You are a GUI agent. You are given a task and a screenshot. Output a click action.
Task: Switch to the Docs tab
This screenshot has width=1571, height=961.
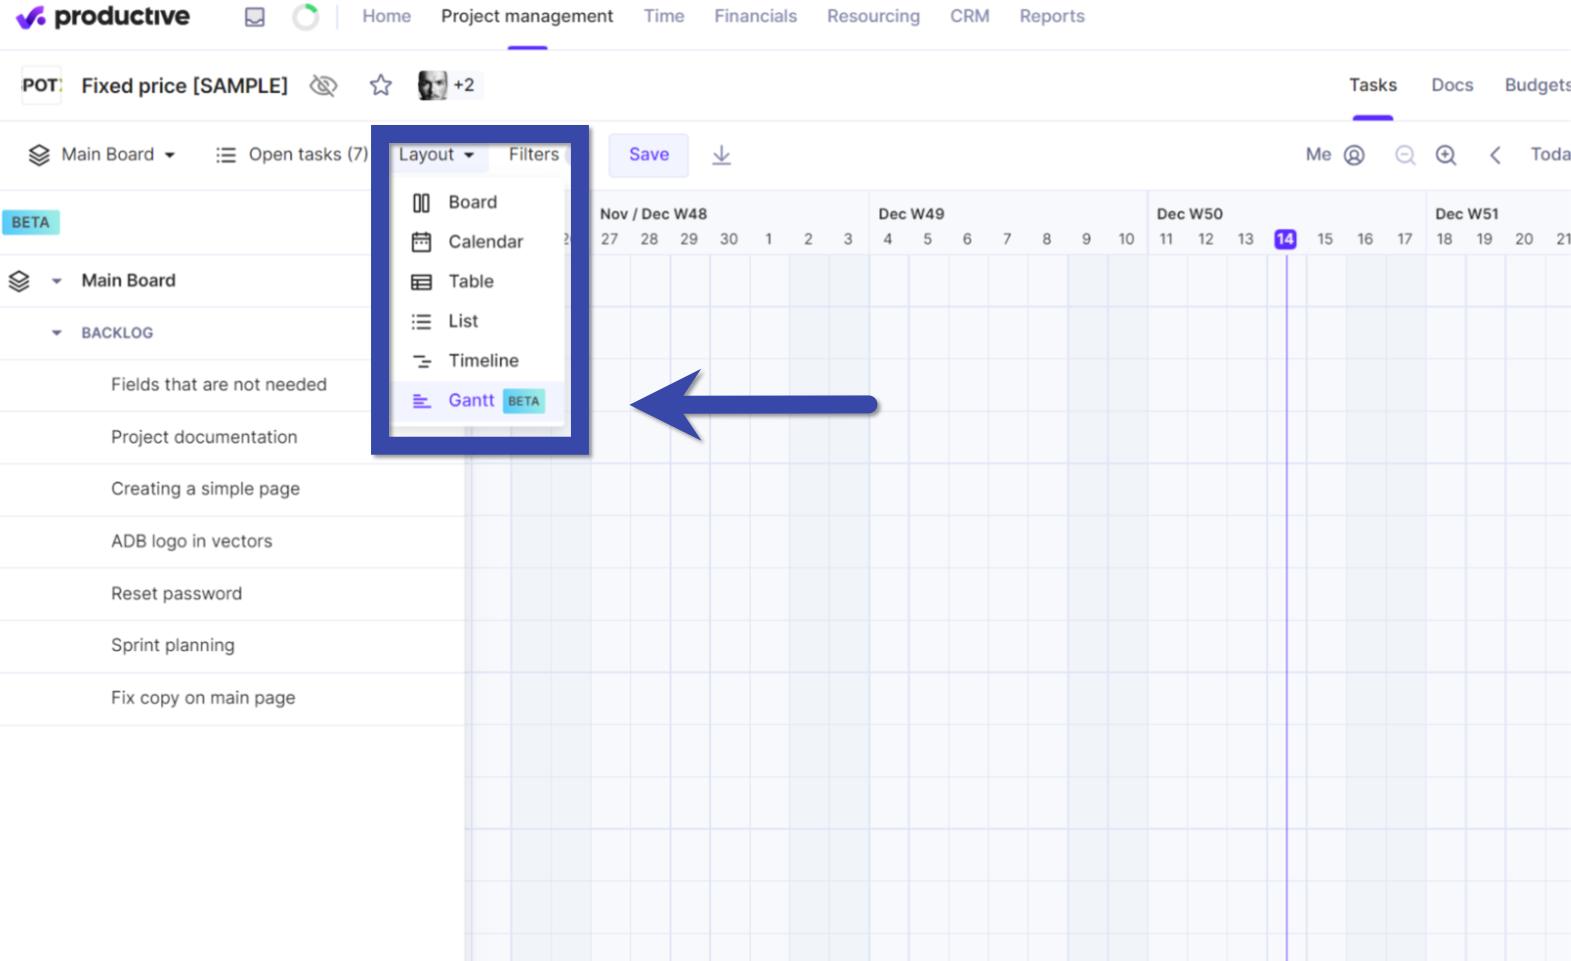coord(1452,86)
